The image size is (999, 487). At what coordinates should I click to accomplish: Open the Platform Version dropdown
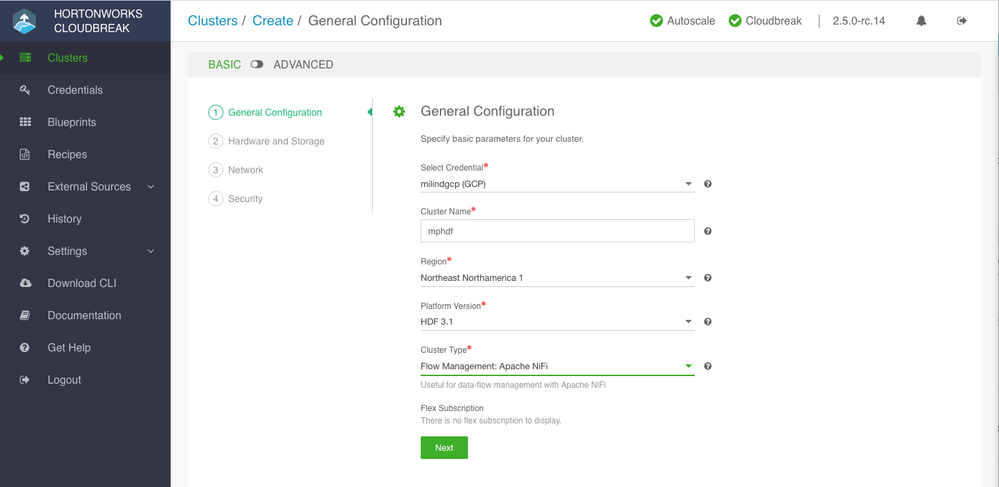pyautogui.click(x=557, y=322)
